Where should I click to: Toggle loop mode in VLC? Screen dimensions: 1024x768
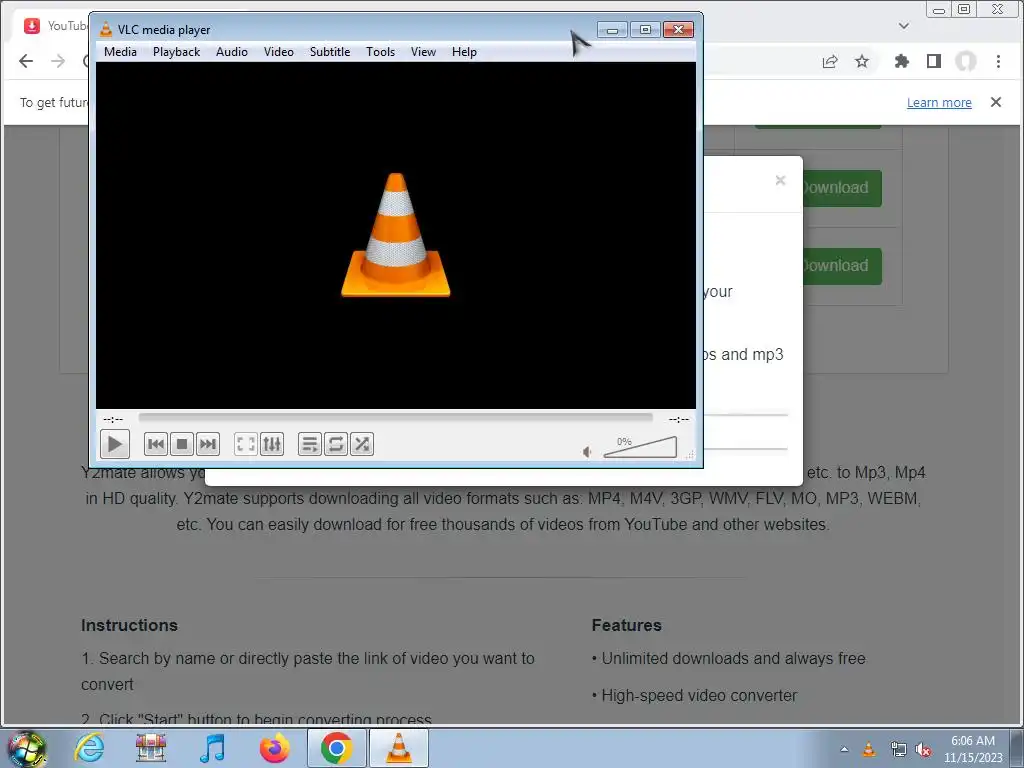point(336,445)
